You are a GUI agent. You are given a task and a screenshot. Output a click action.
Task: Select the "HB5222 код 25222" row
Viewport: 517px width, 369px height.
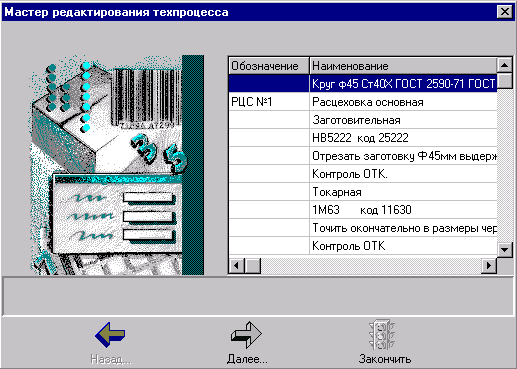(363, 138)
